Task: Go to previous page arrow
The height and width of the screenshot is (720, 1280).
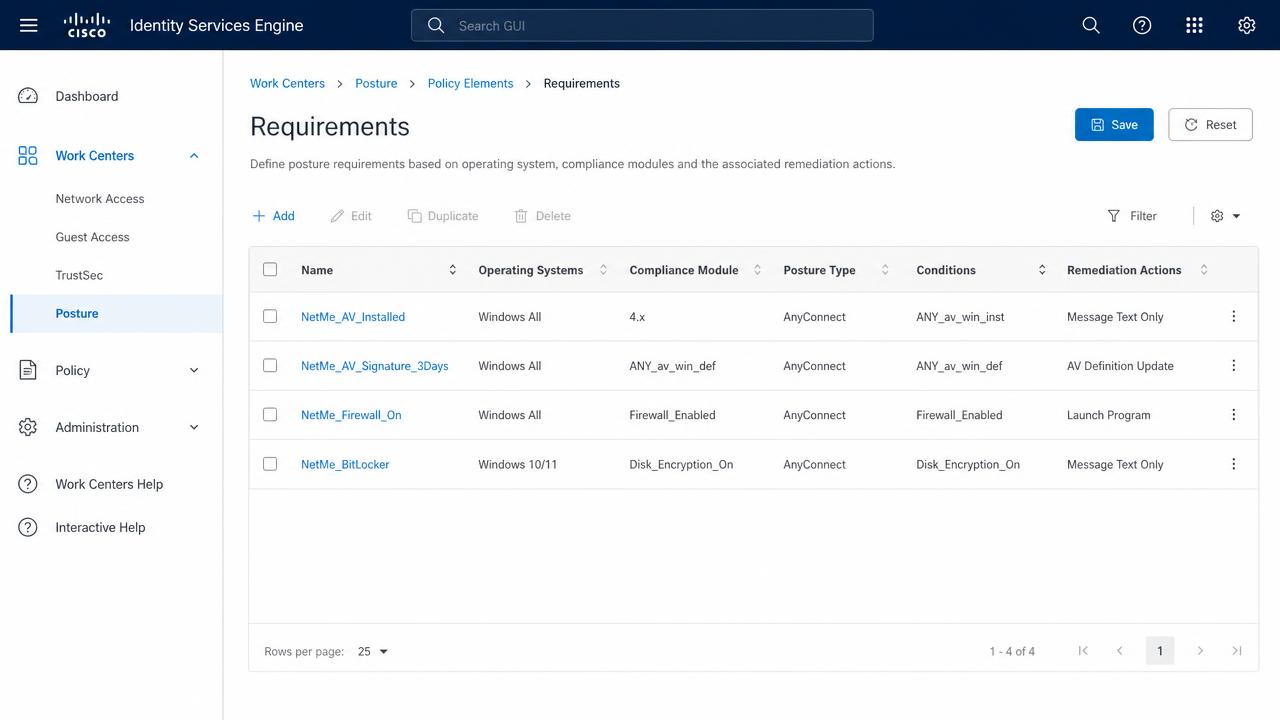Action: (x=1120, y=651)
